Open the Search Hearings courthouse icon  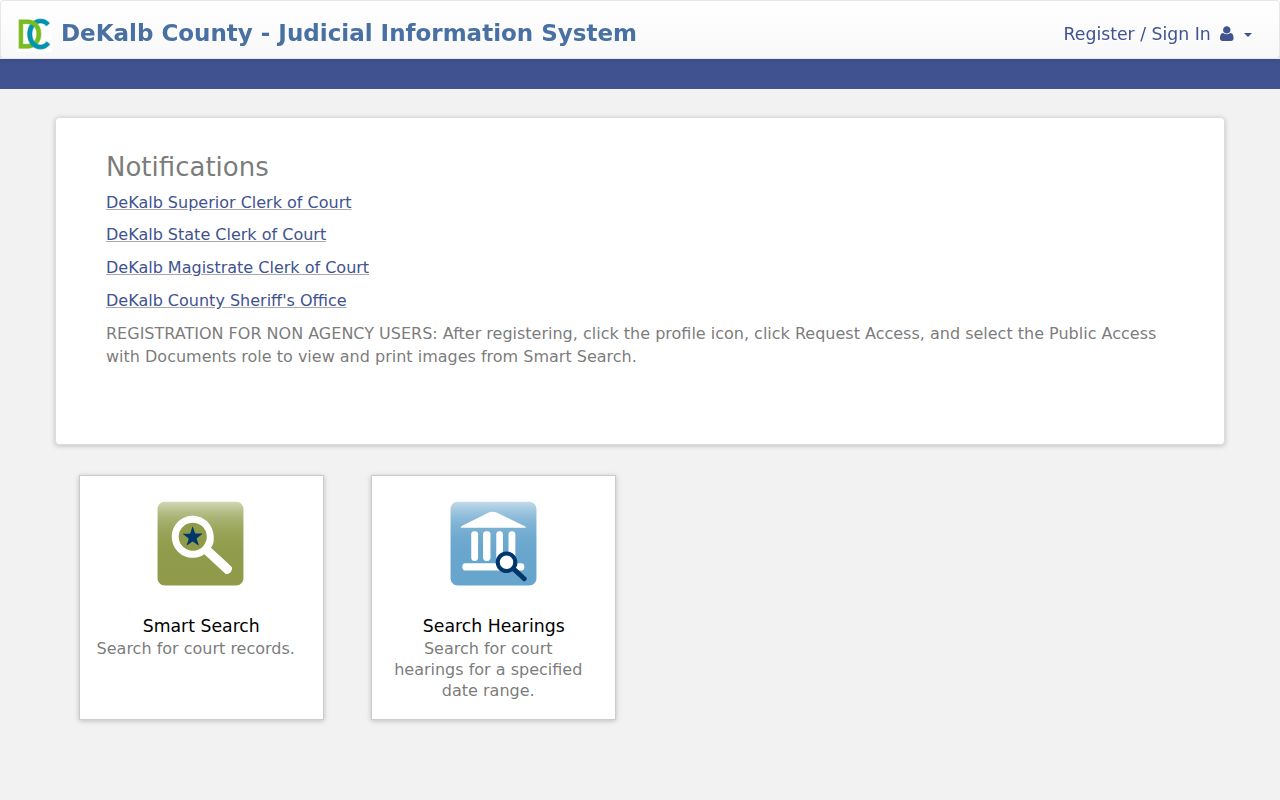click(493, 544)
